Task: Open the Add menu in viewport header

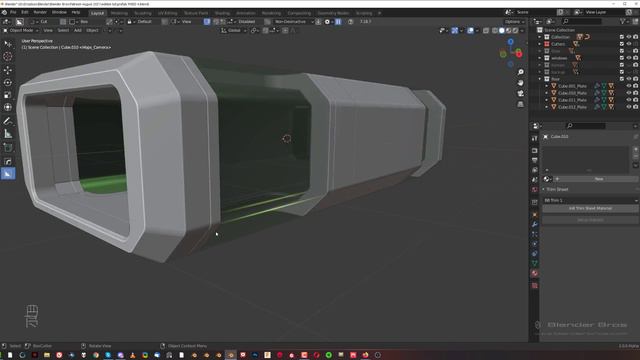Action: (78, 30)
